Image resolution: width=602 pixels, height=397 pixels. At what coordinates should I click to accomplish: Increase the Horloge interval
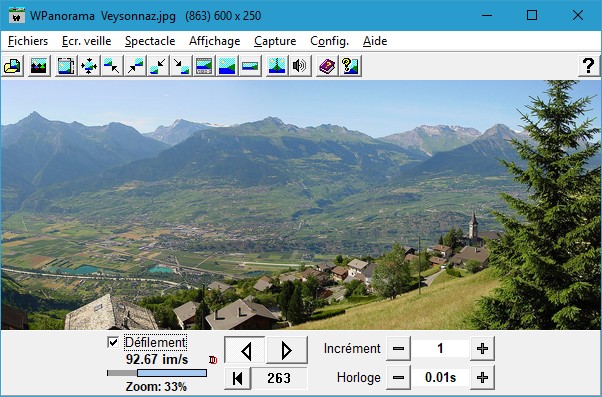tap(482, 377)
